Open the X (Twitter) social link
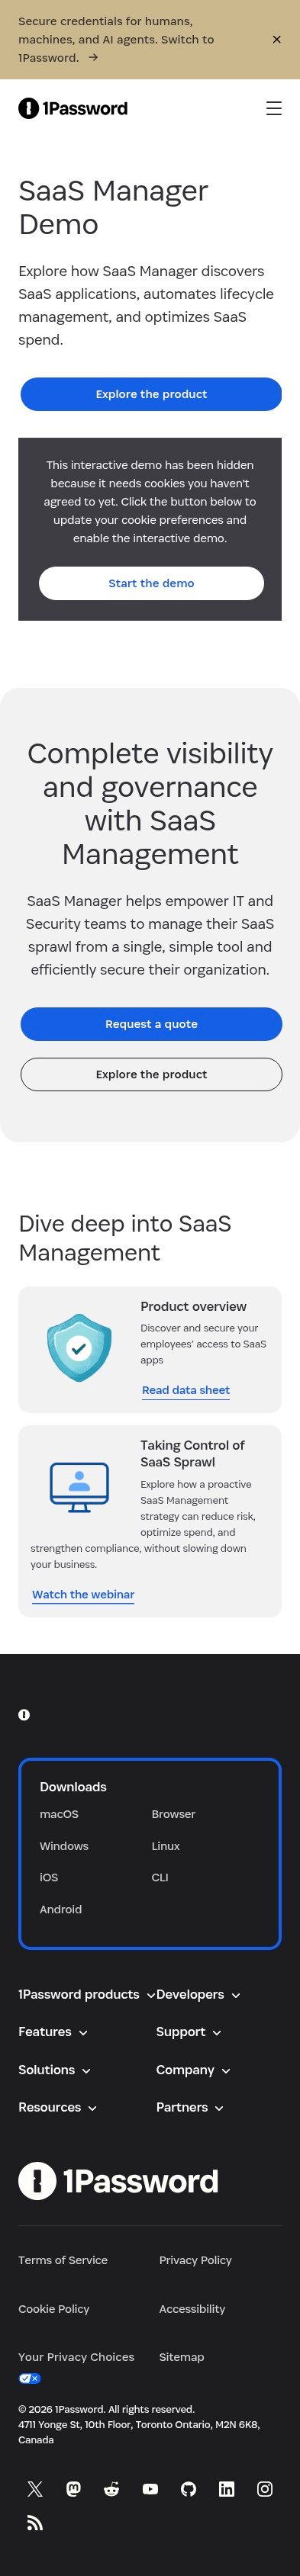 click(x=35, y=2489)
